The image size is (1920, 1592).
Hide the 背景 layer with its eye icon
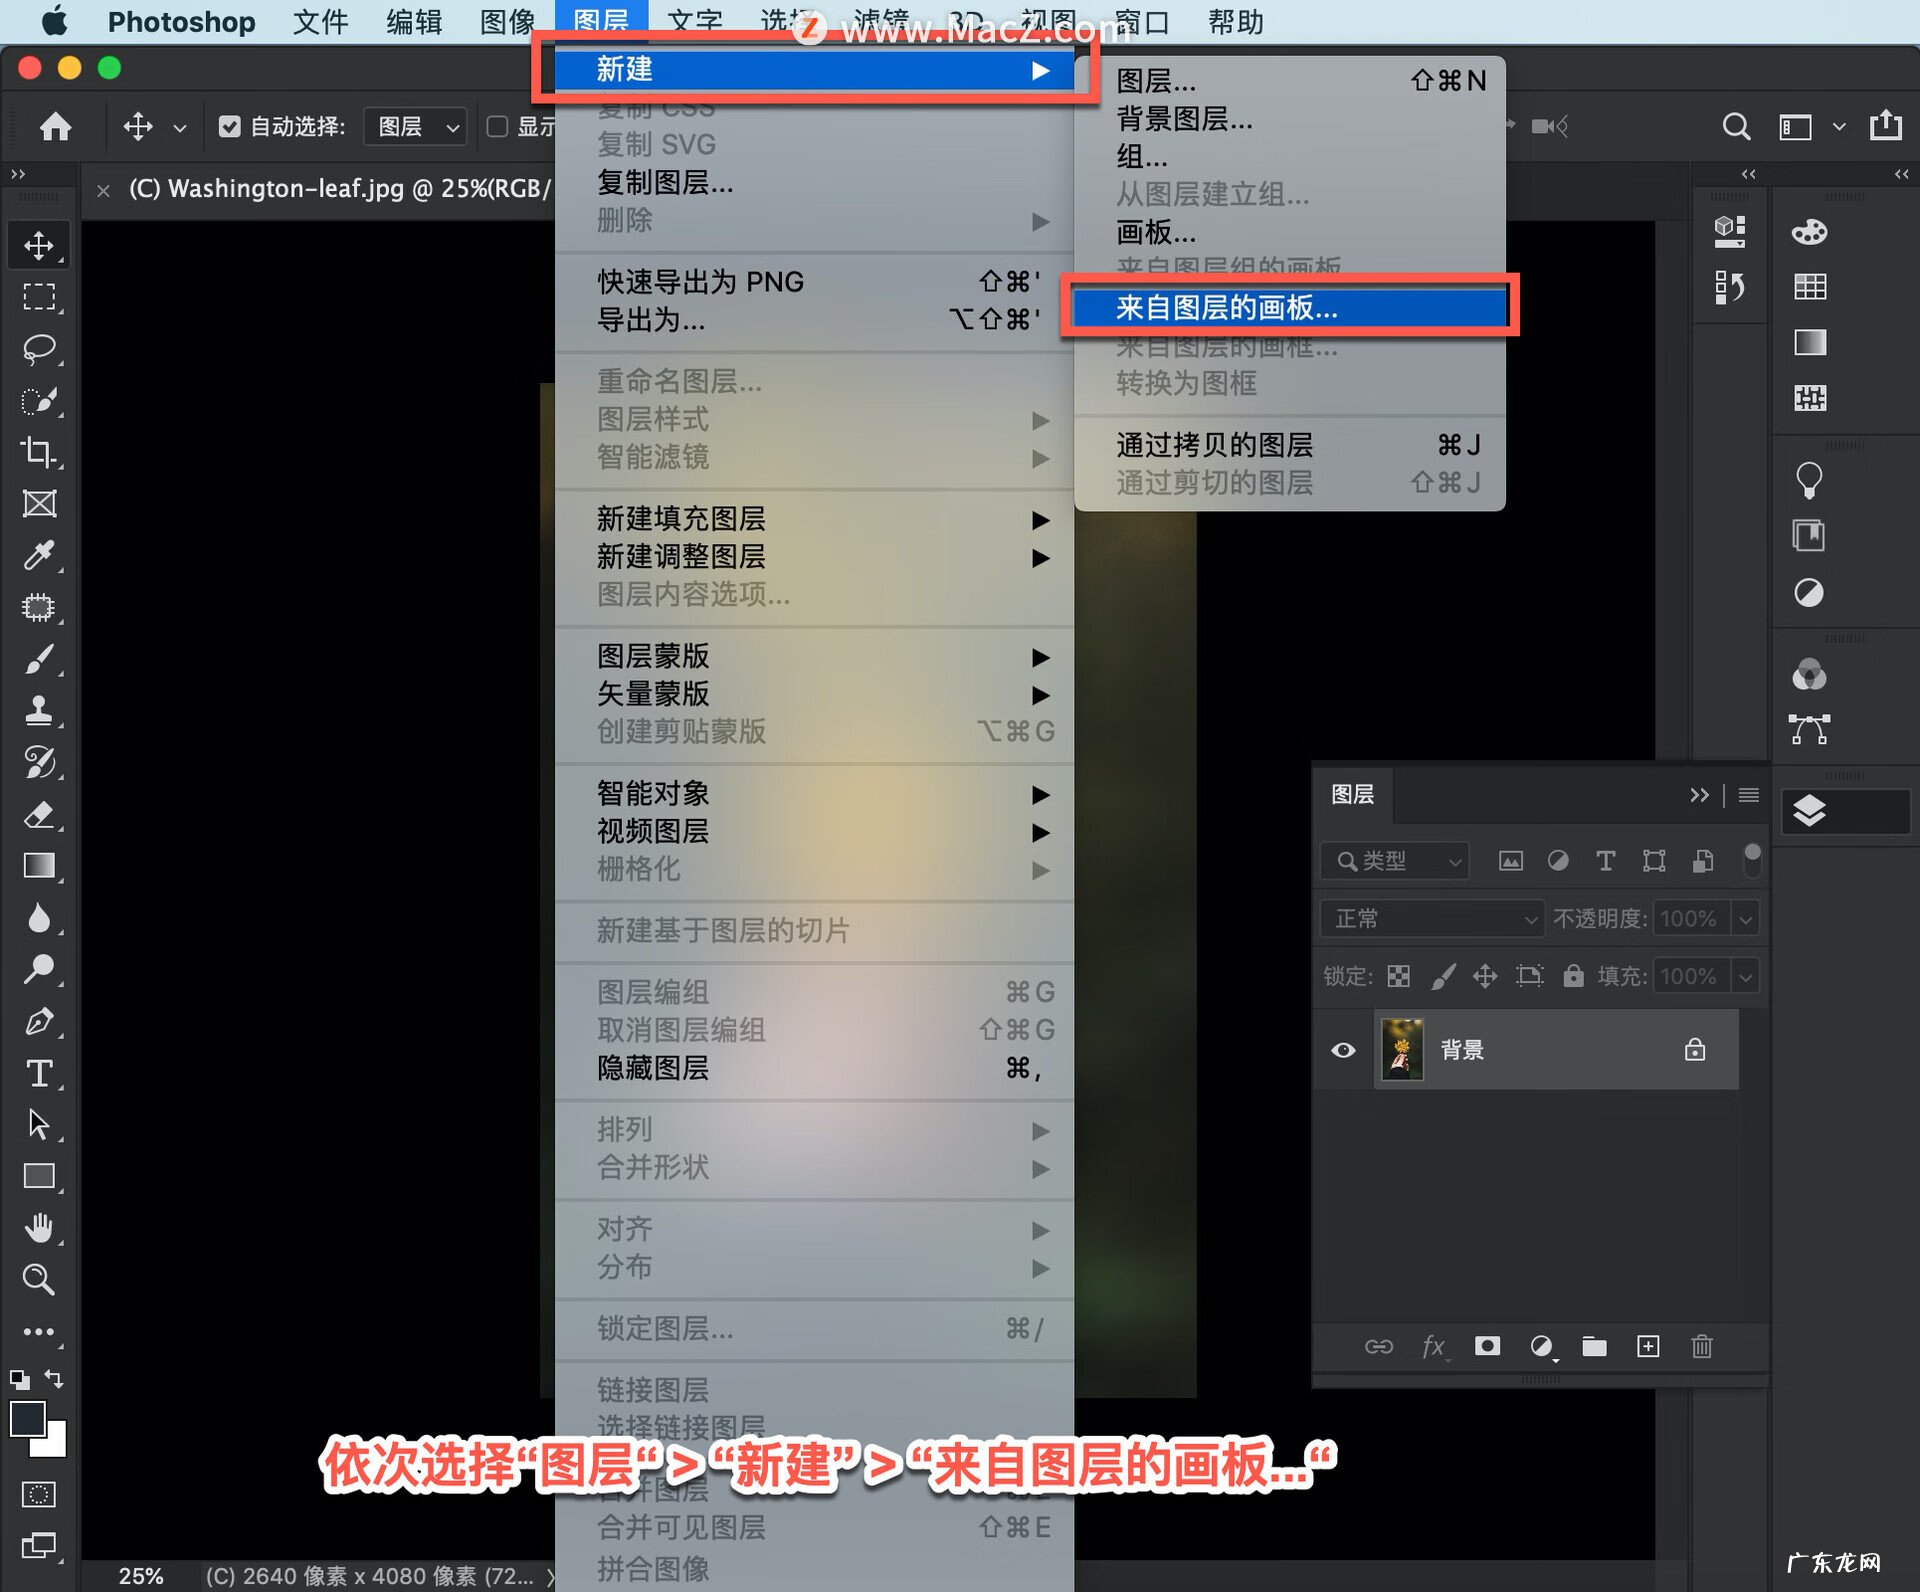[1342, 1050]
